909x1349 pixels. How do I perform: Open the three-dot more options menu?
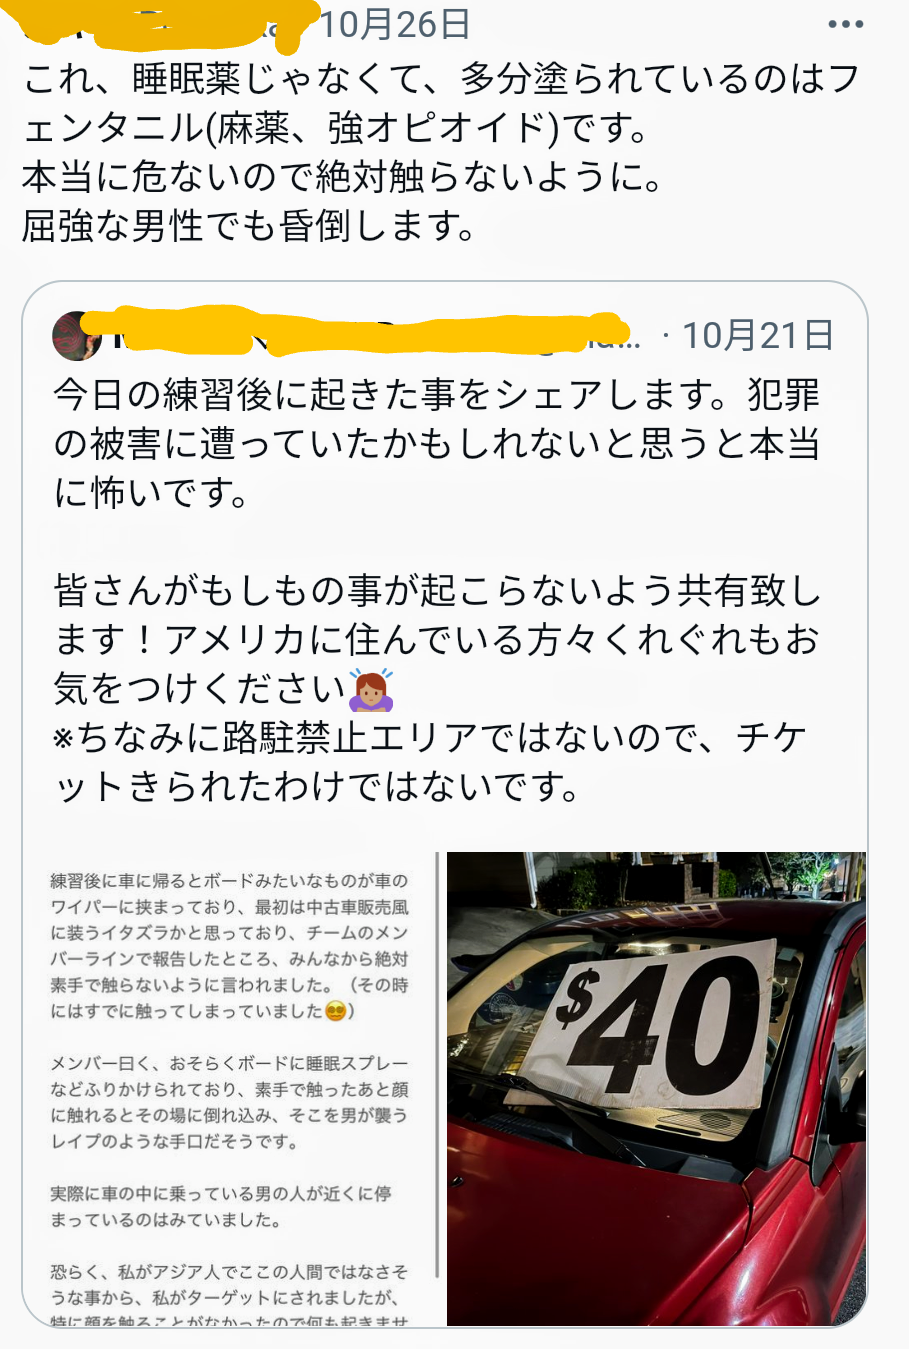(845, 24)
